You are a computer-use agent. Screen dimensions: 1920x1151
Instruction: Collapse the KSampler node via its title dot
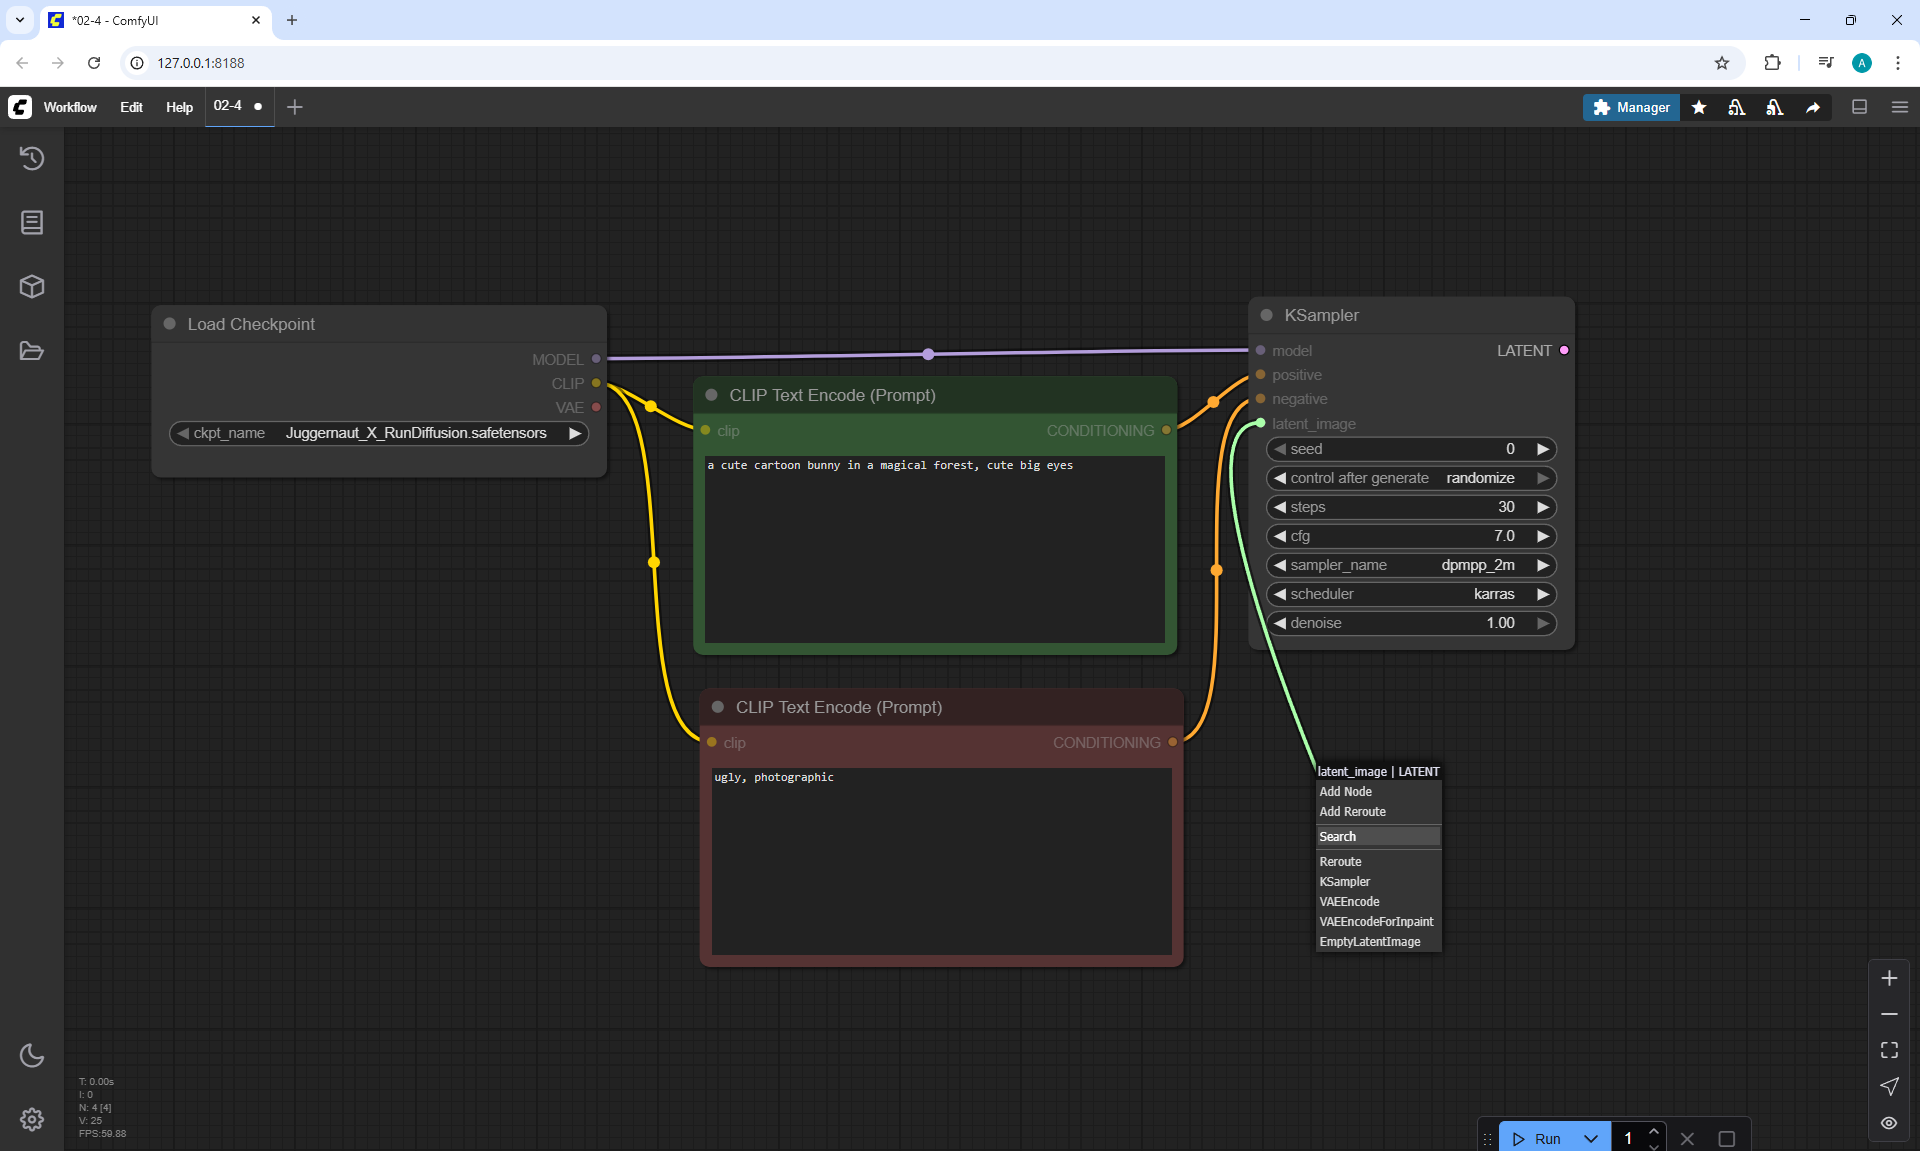click(1266, 315)
